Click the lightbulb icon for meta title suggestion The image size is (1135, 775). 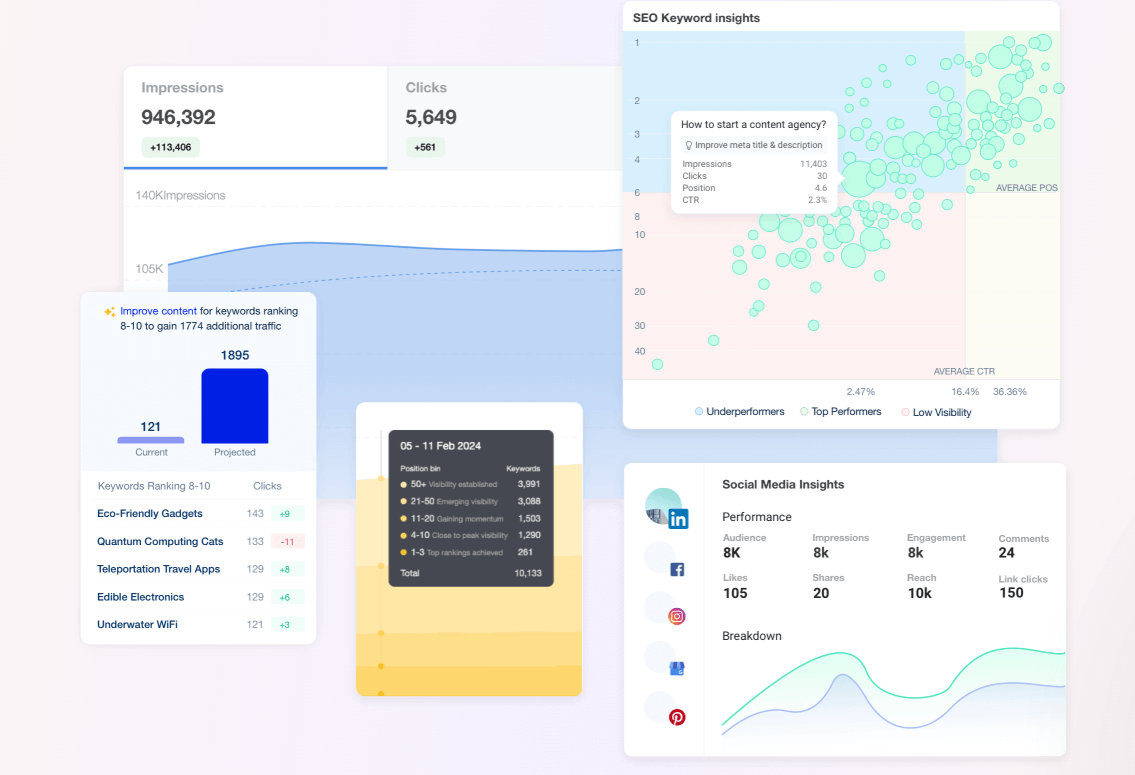[689, 145]
